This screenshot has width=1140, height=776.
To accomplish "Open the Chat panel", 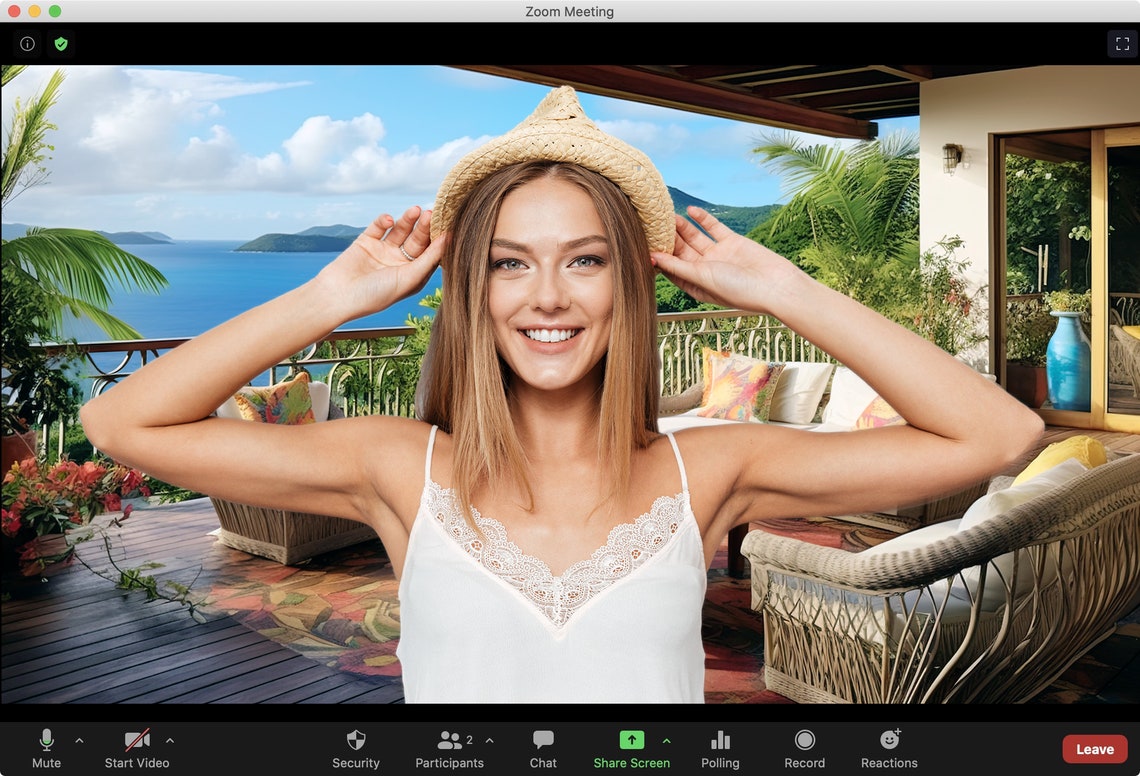I will (542, 748).
